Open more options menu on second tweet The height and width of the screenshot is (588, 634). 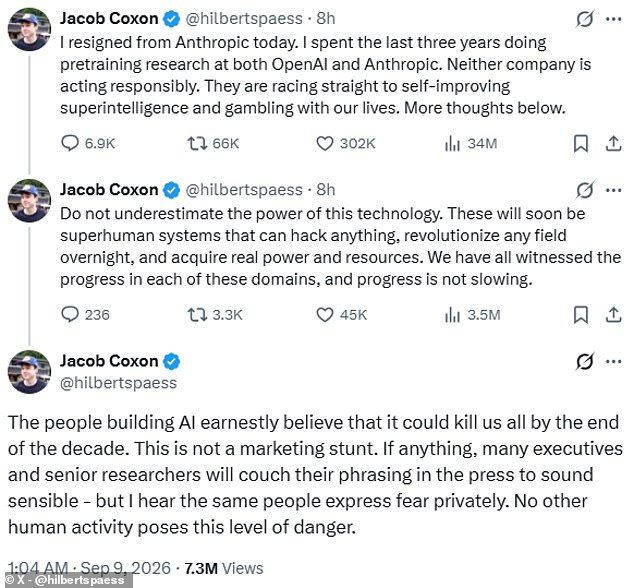click(x=614, y=190)
